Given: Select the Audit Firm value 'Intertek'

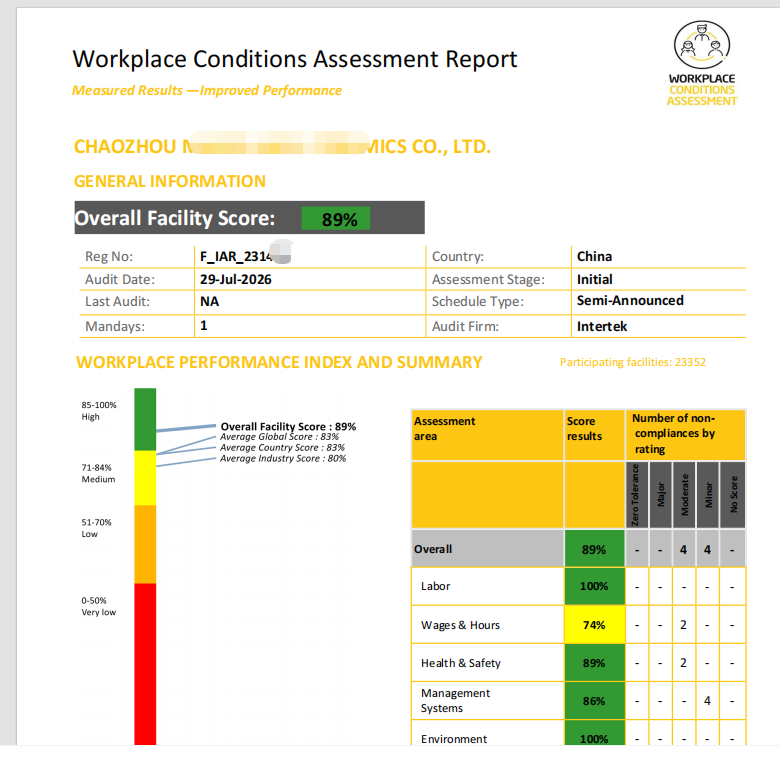Looking at the screenshot, I should tap(602, 326).
